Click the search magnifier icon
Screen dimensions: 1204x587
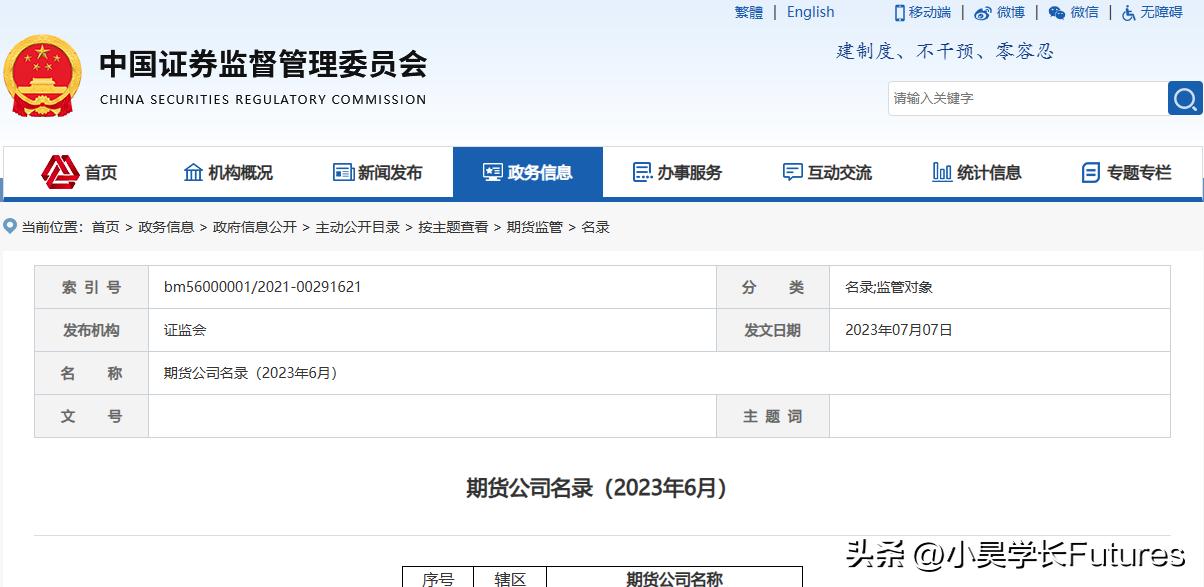(x=1185, y=98)
